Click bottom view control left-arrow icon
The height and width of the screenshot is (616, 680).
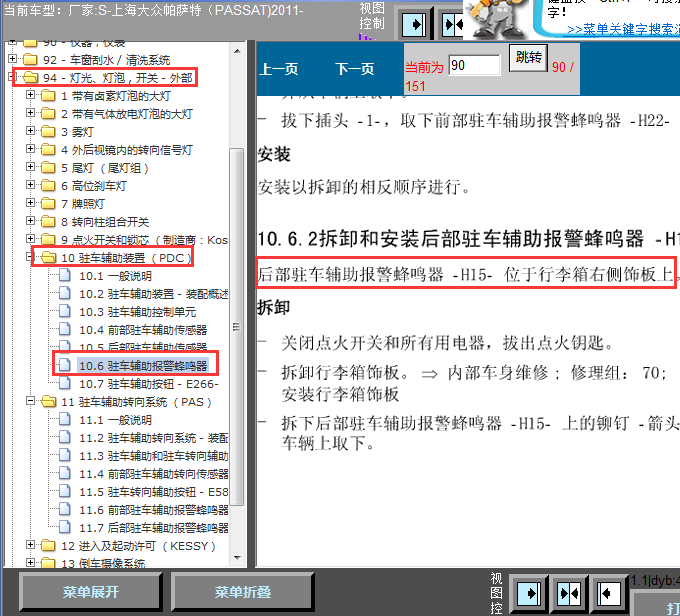[608, 593]
